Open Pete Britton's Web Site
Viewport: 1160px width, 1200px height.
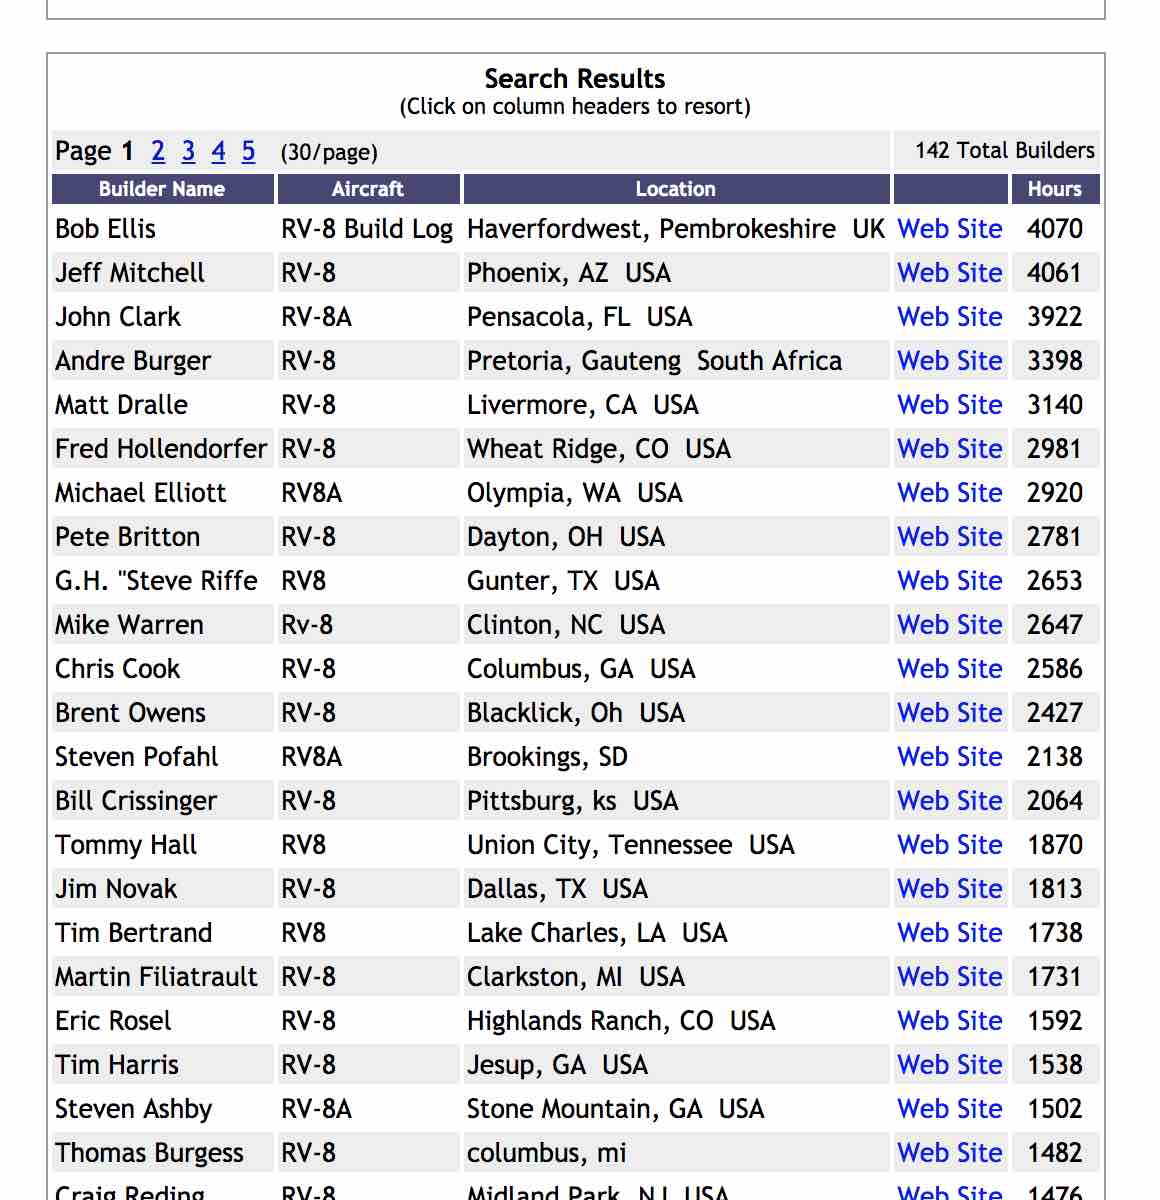(x=950, y=537)
